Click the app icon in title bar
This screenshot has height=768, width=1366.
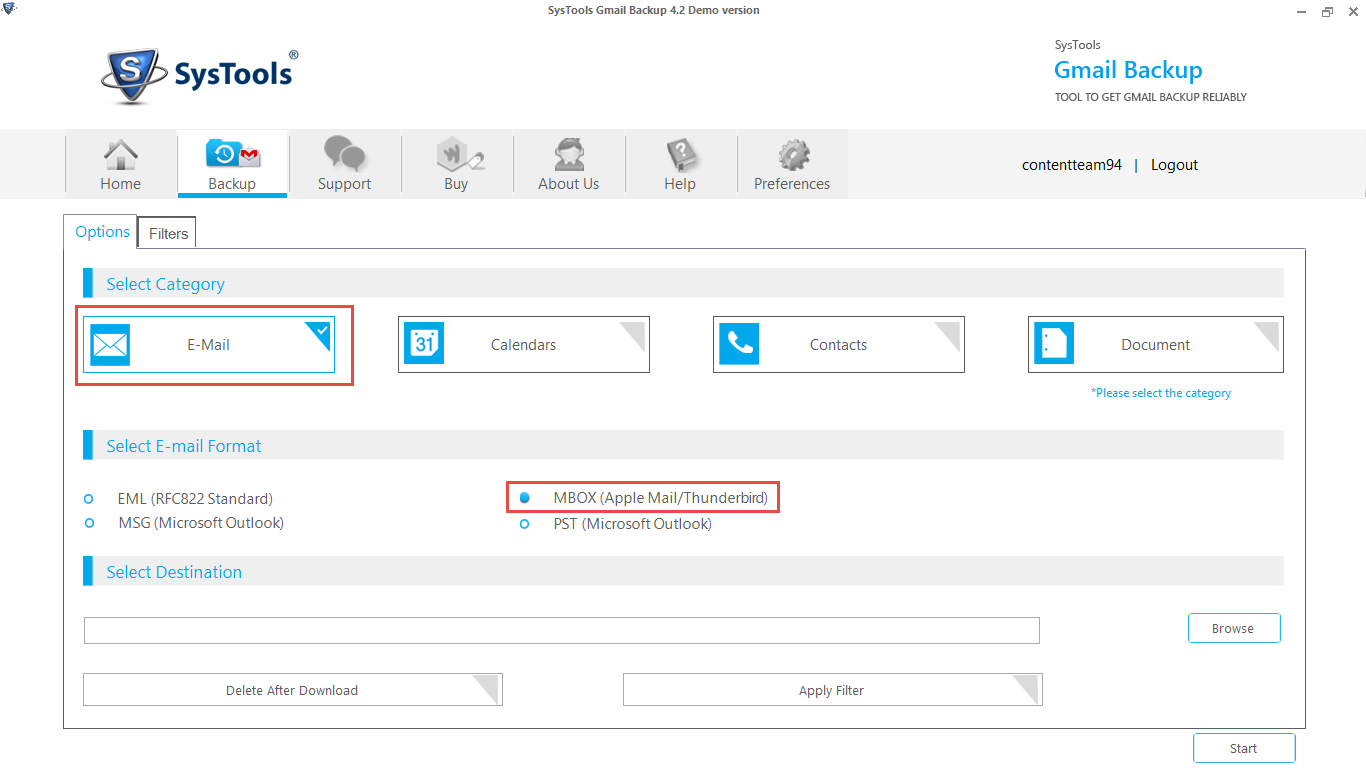pyautogui.click(x=10, y=10)
